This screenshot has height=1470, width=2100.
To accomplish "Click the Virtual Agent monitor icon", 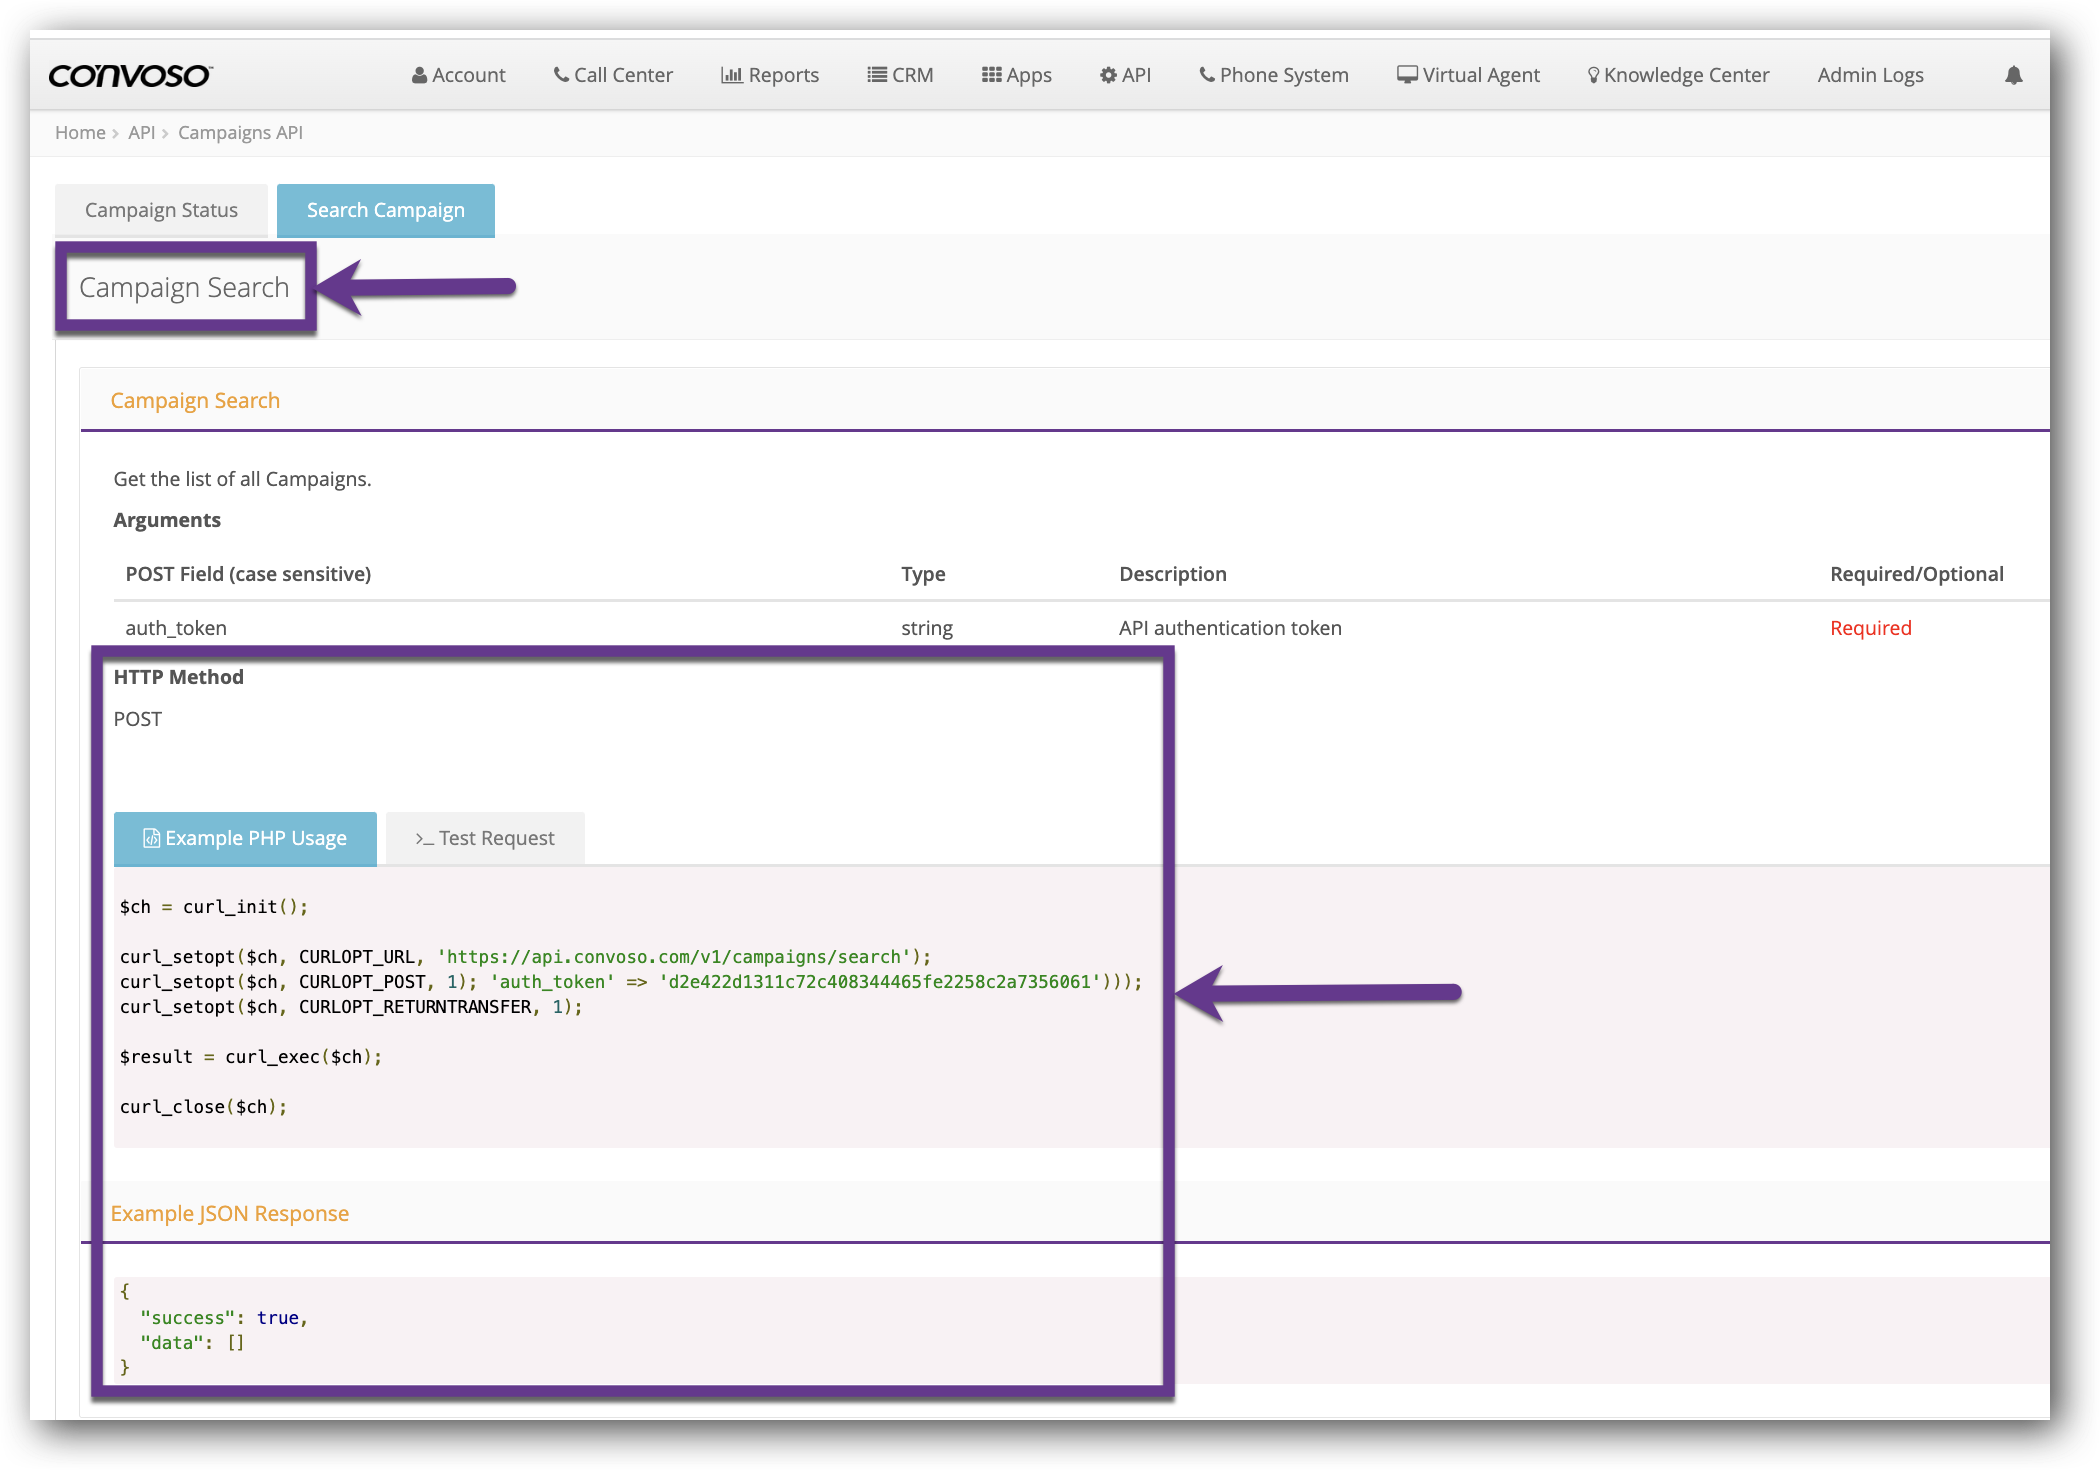I will click(1407, 75).
